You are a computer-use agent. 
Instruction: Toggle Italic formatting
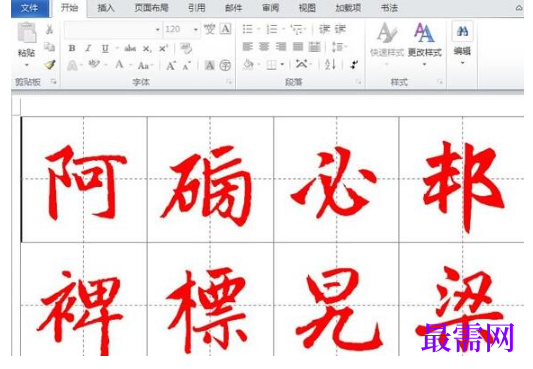point(88,48)
